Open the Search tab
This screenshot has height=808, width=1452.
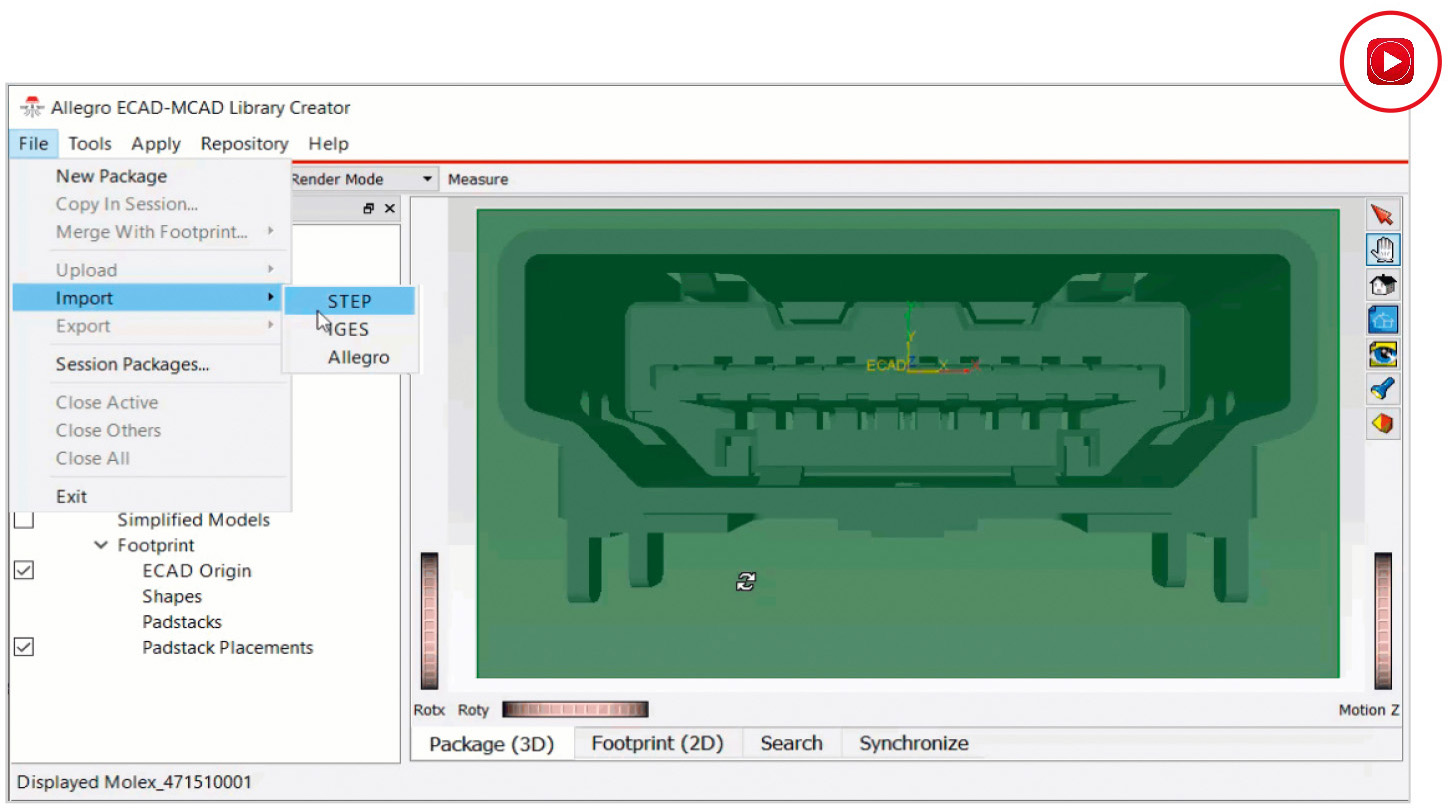click(791, 743)
